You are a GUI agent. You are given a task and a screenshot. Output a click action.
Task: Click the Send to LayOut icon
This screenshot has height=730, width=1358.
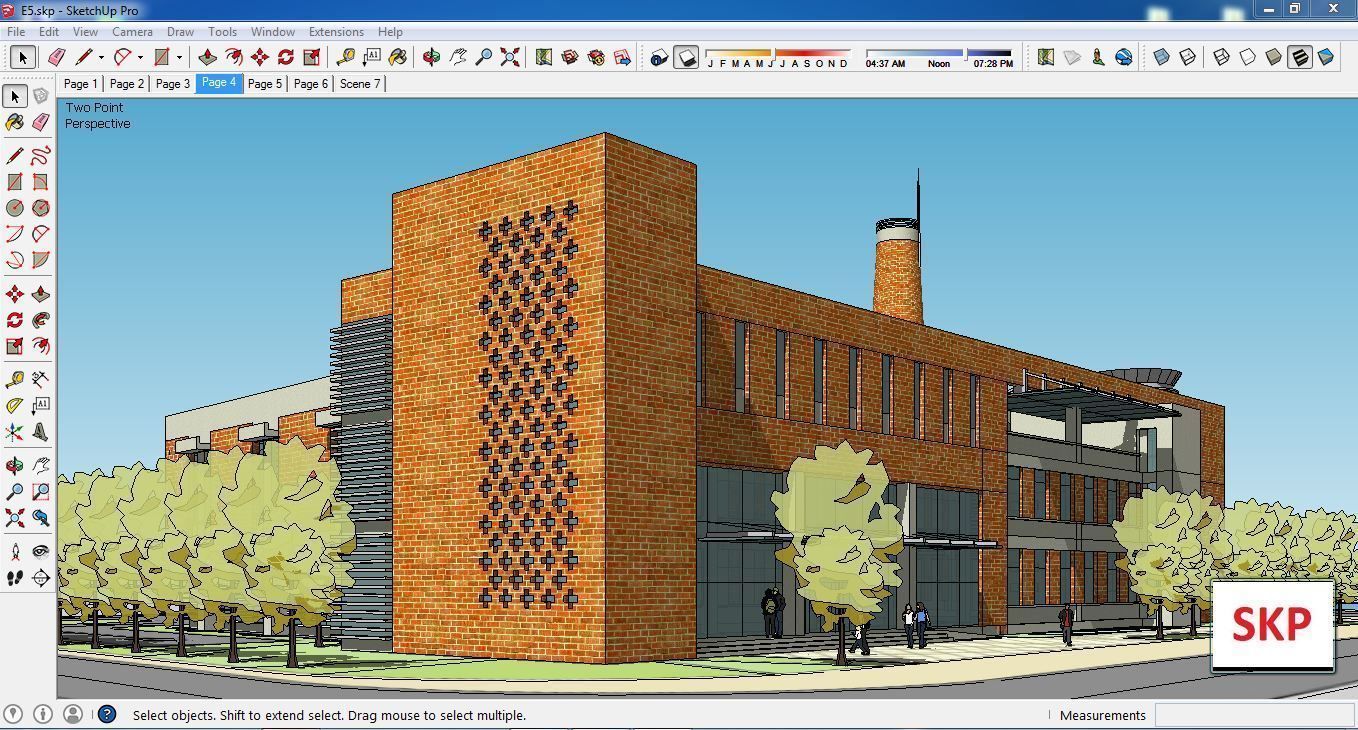pos(623,57)
